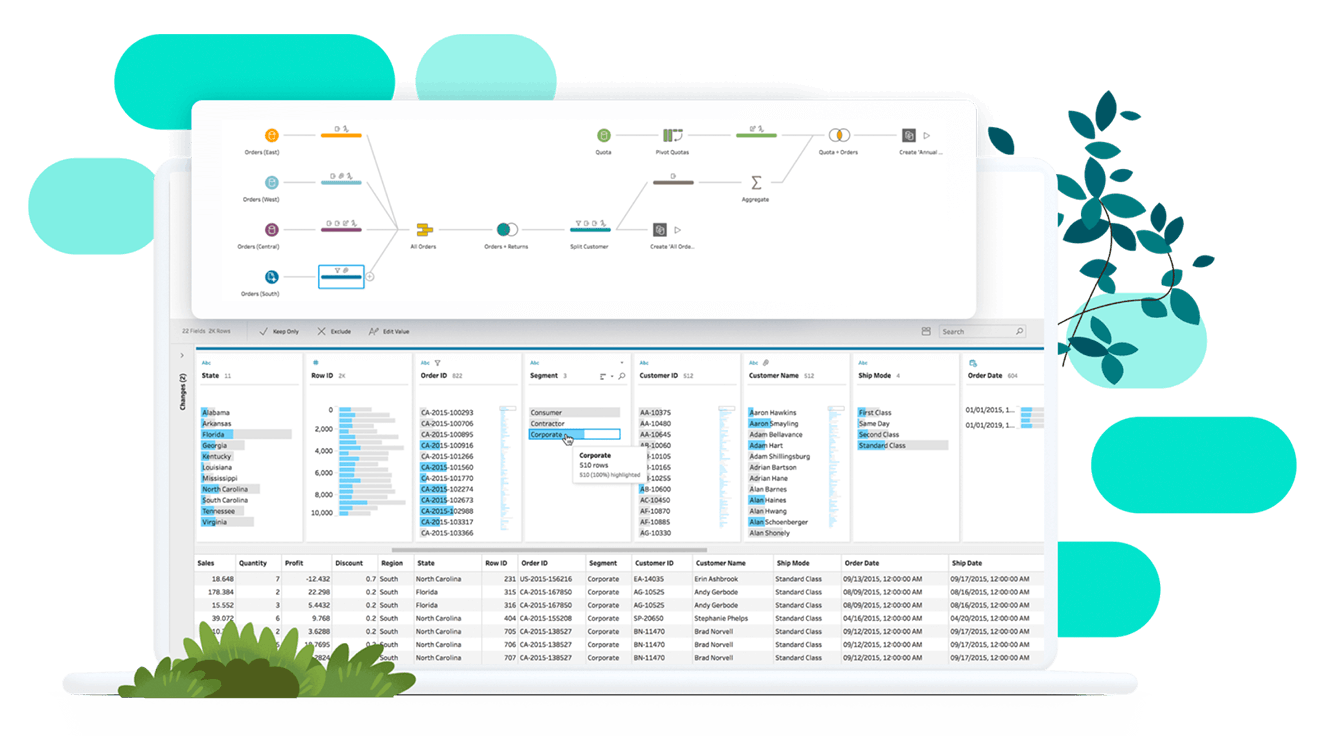Image resolution: width=1327 pixels, height=742 pixels.
Task: Select the orange clean step after Orders (East)
Action: 340,135
